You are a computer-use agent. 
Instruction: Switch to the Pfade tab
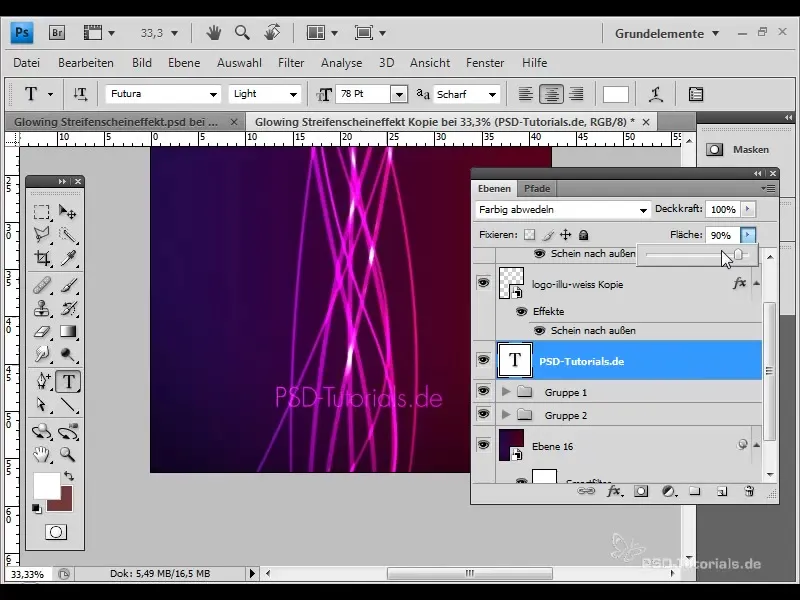[537, 189]
